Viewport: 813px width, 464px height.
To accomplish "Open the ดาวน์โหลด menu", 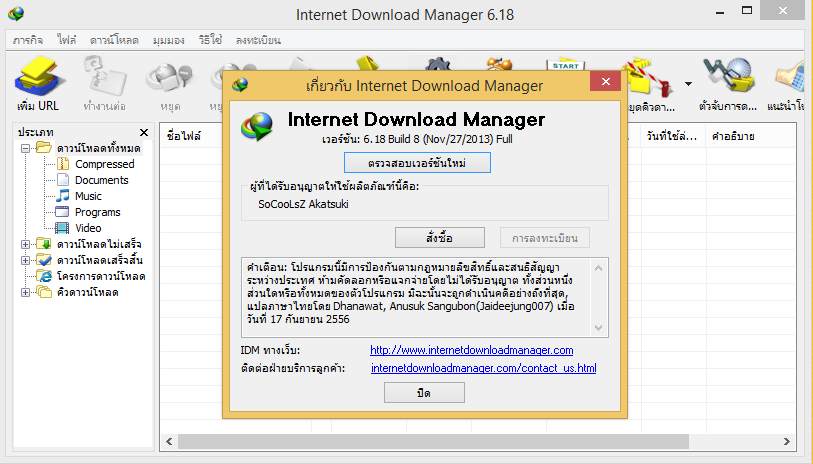I will click(x=114, y=40).
